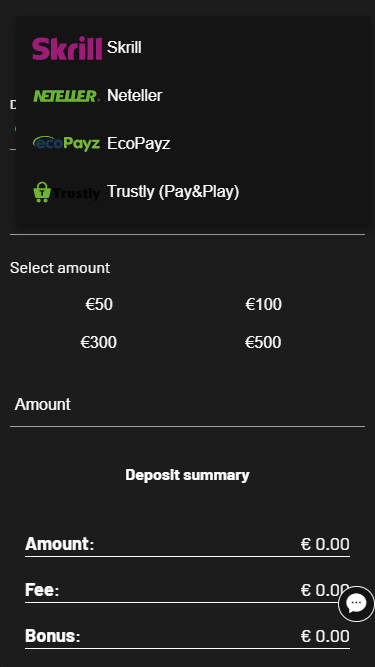Click the ecoPayz logo

67,143
